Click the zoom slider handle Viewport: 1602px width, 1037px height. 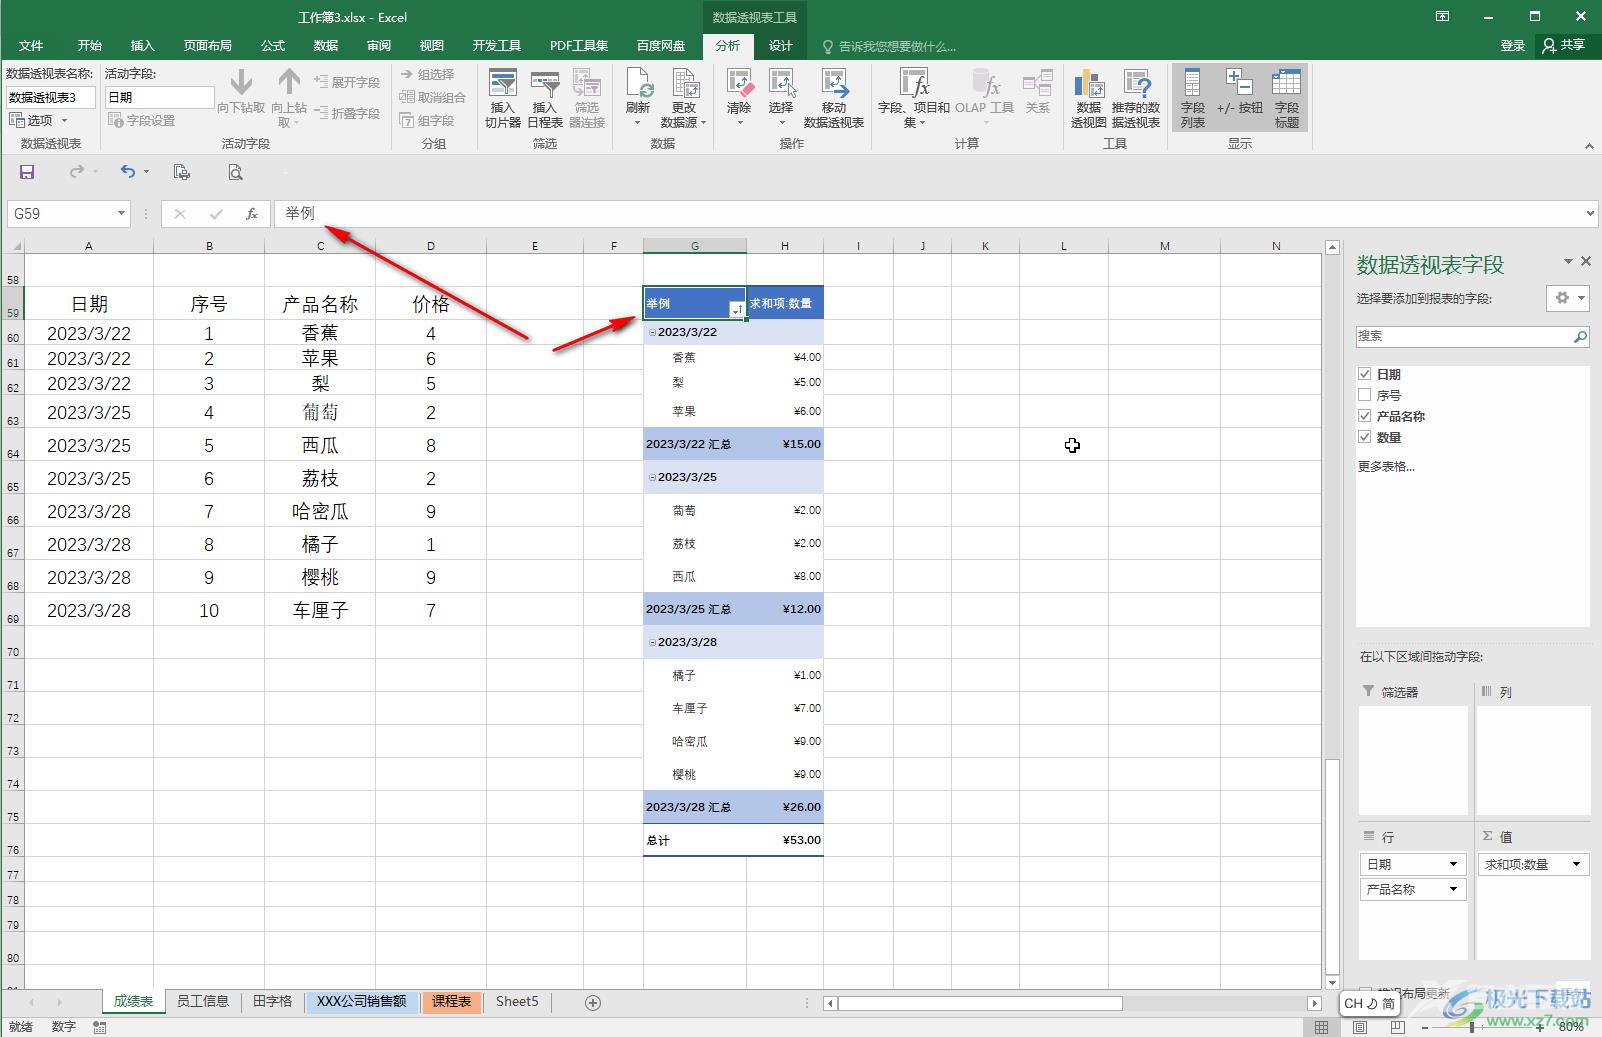[1472, 1027]
